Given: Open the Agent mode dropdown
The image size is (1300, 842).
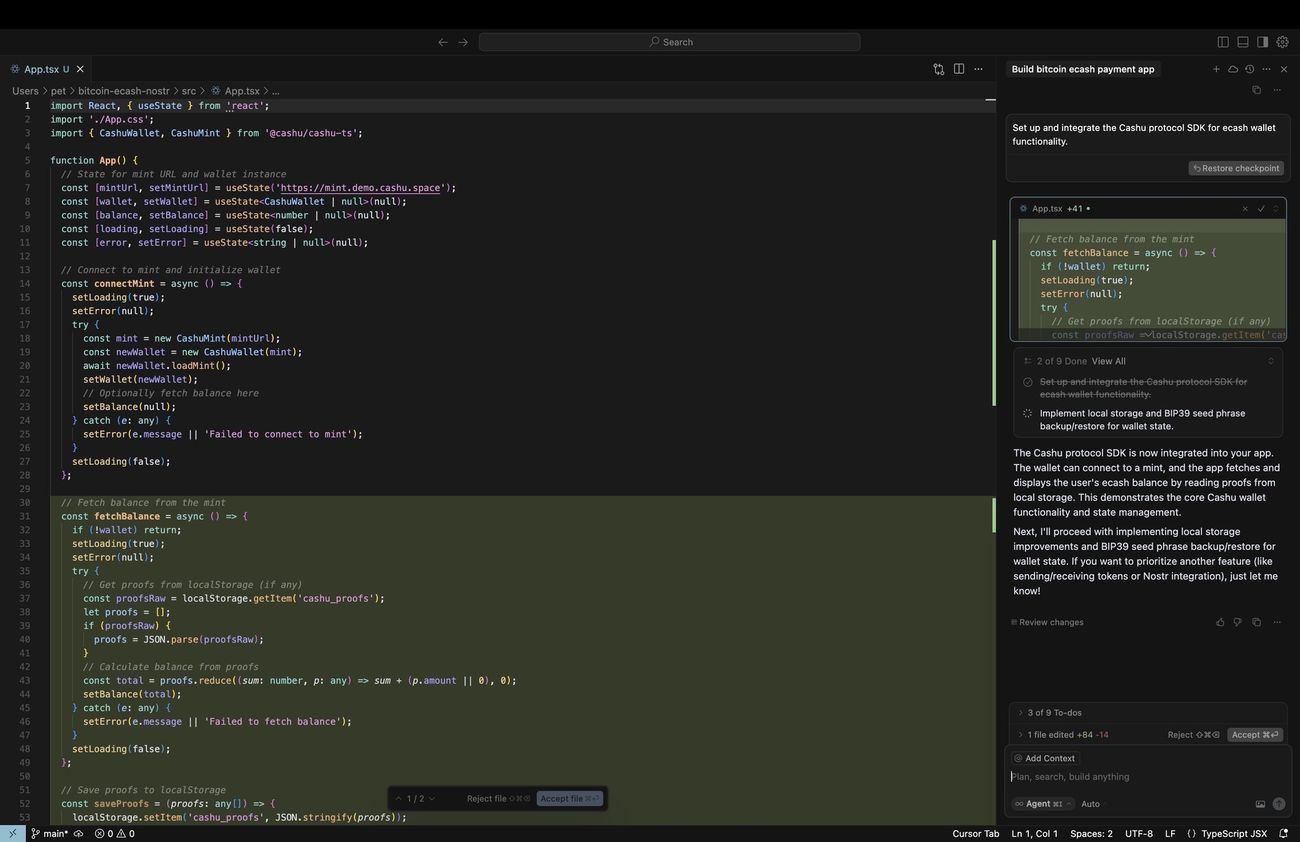Looking at the screenshot, I should point(1043,804).
